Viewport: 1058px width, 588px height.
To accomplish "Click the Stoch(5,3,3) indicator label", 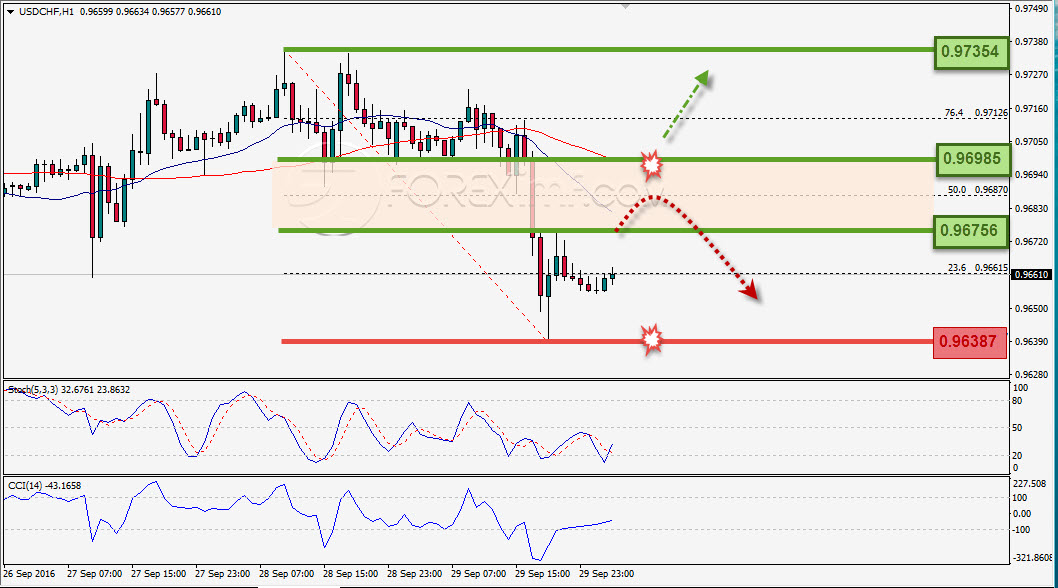I will pyautogui.click(x=69, y=390).
